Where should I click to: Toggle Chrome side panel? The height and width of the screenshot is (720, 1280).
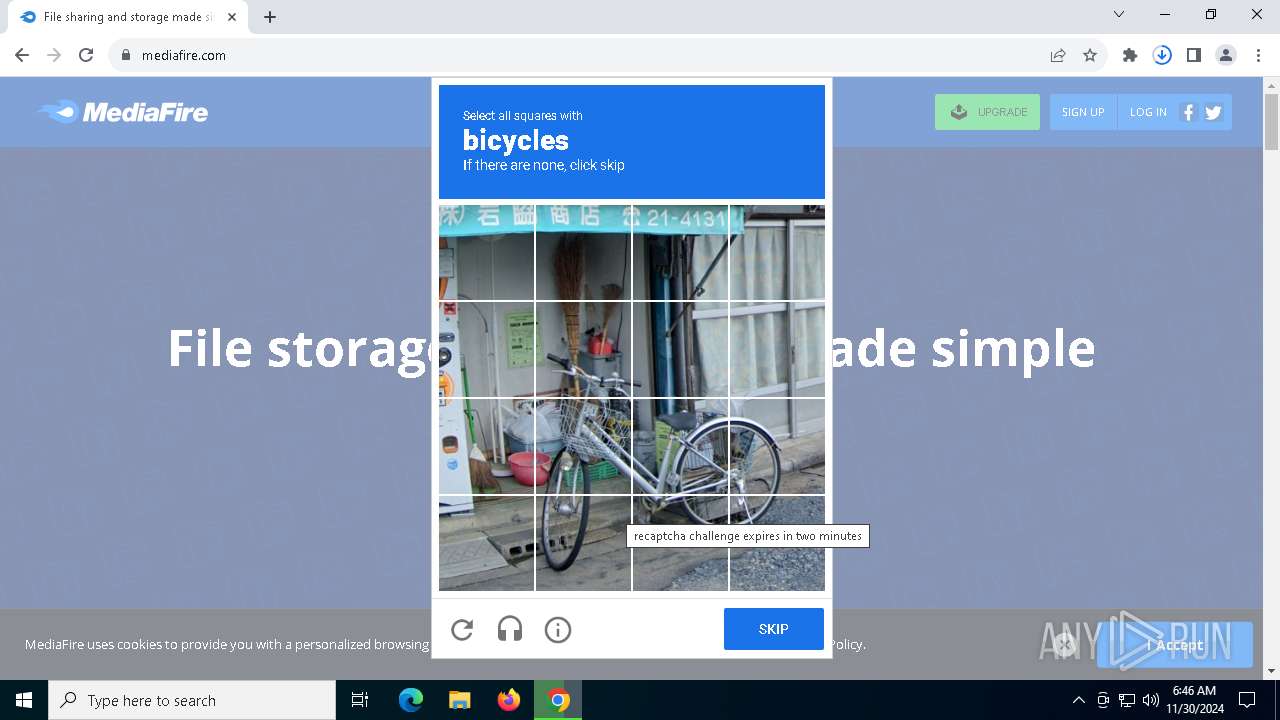1194,55
